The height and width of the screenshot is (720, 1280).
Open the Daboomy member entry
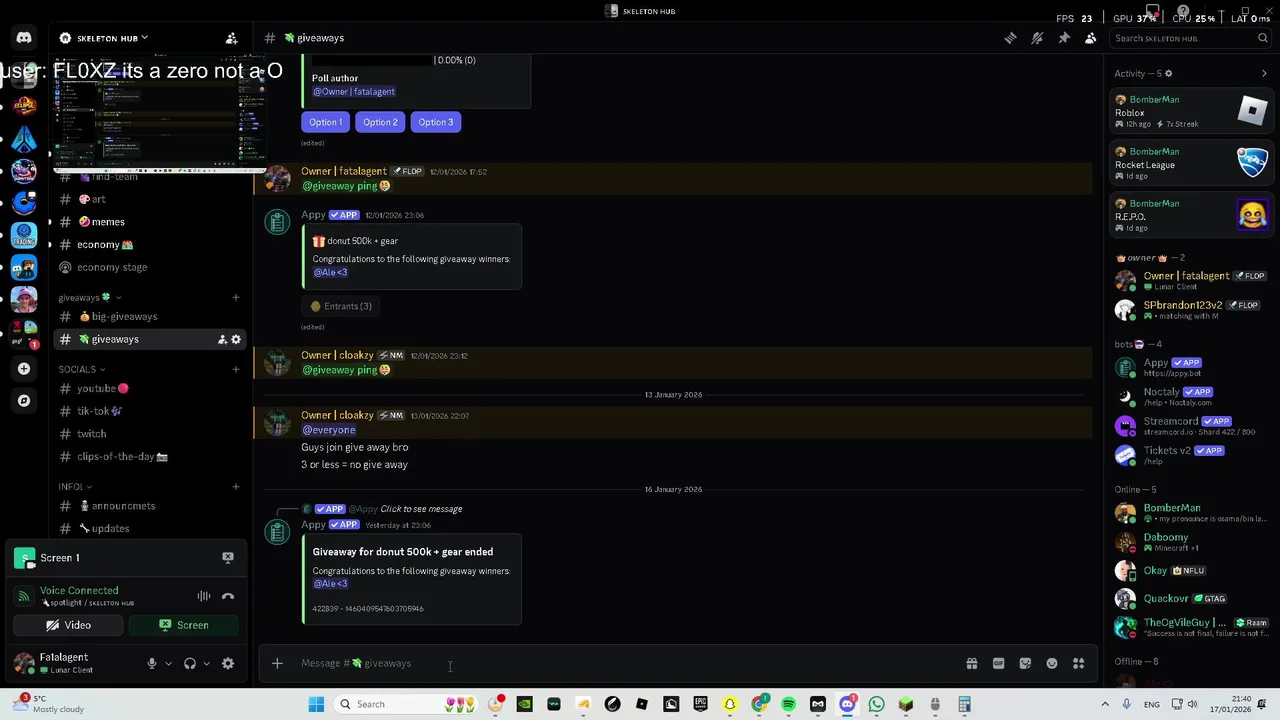click(x=1191, y=542)
